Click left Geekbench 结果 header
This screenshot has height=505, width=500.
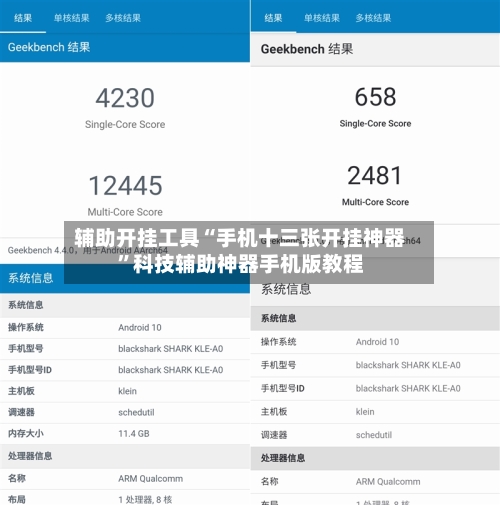tap(49, 47)
